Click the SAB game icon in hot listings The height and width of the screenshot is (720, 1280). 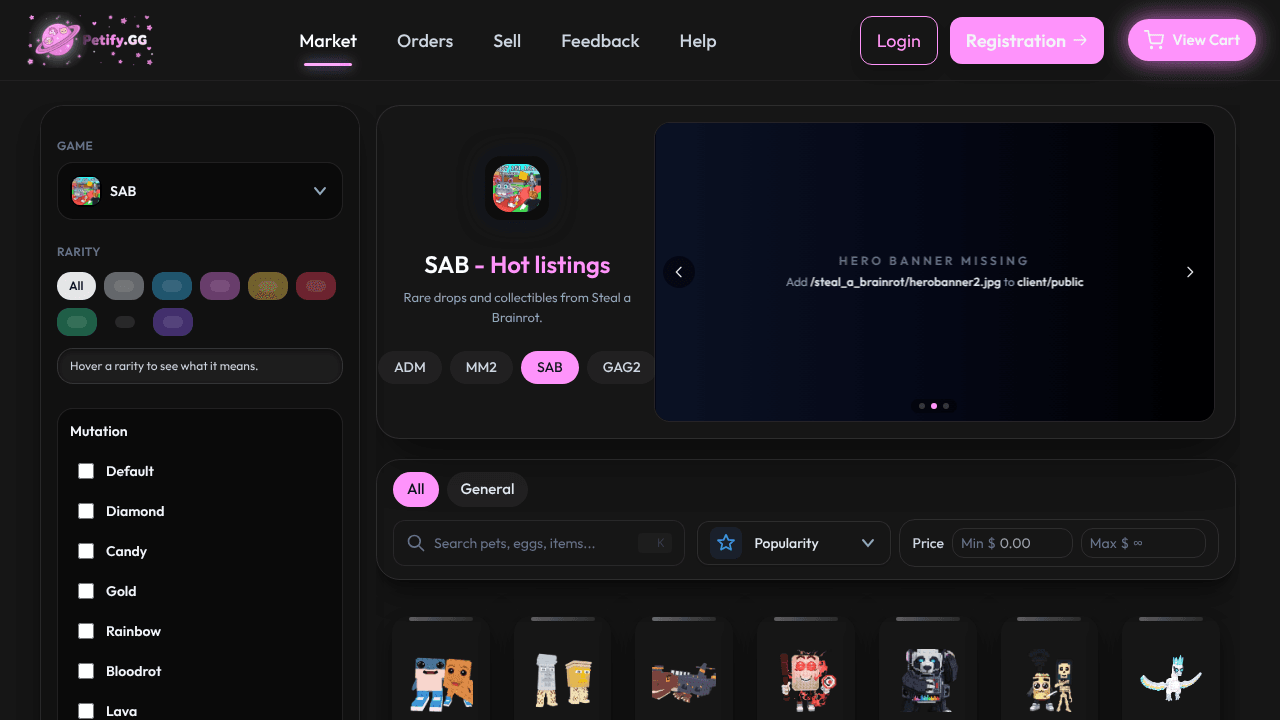pyautogui.click(x=517, y=188)
